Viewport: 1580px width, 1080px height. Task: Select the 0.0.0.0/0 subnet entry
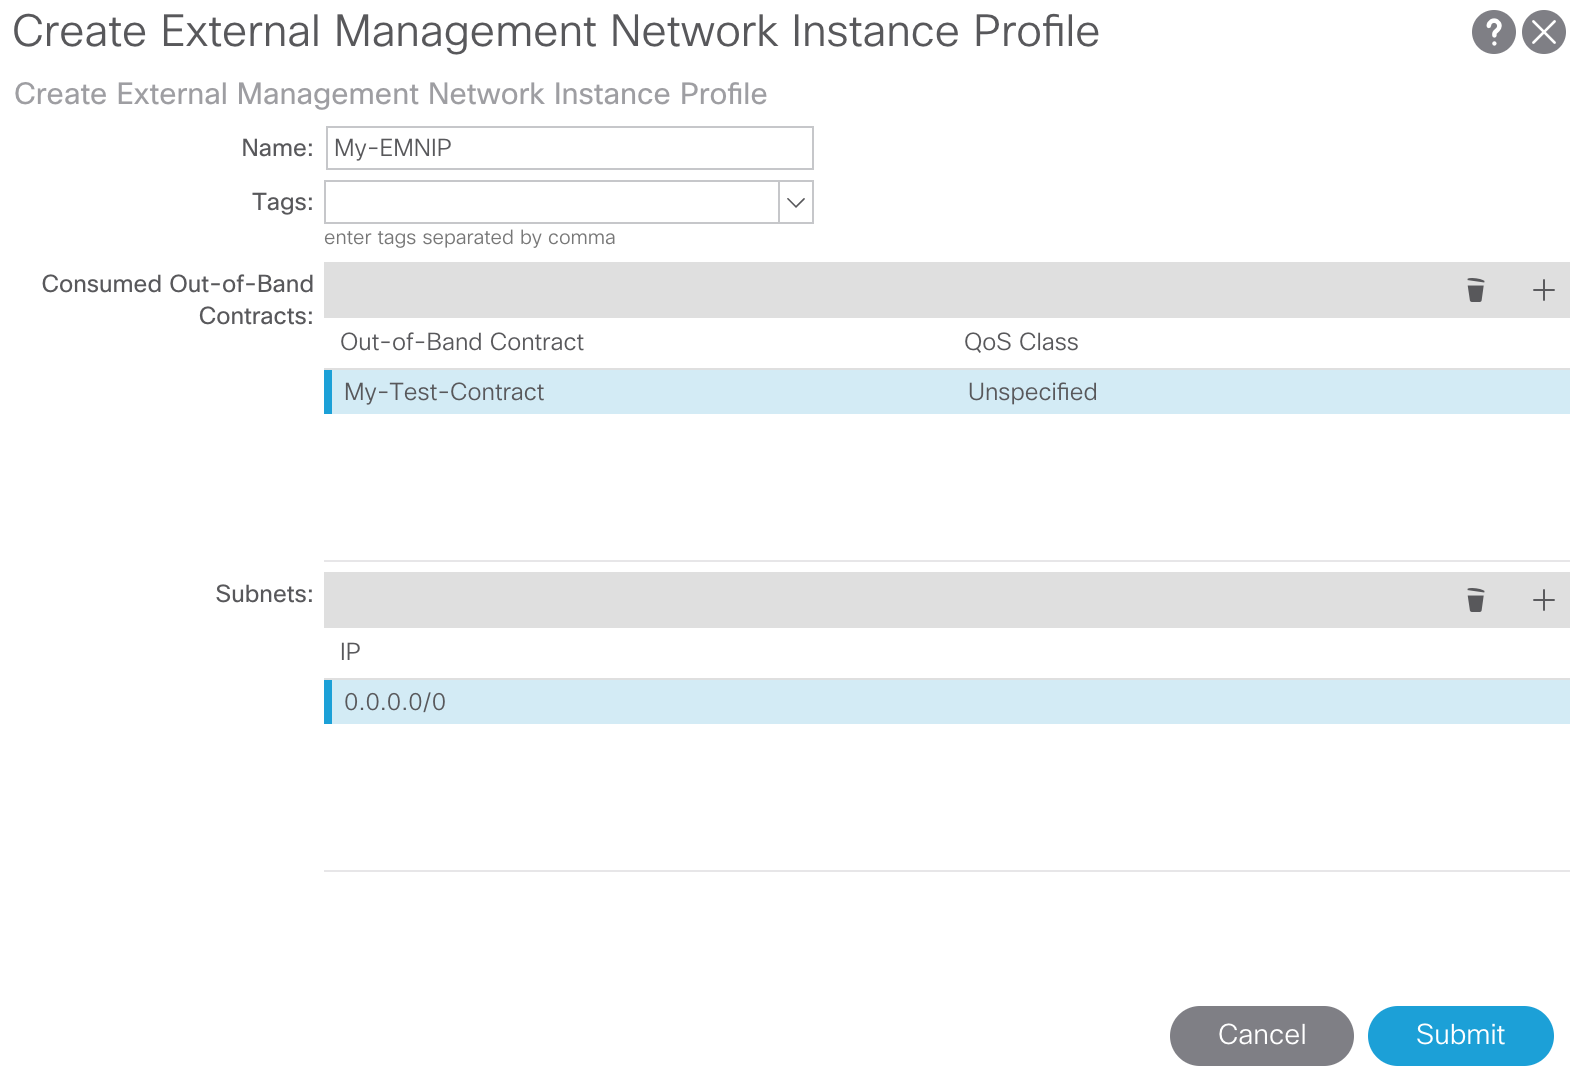(x=395, y=702)
